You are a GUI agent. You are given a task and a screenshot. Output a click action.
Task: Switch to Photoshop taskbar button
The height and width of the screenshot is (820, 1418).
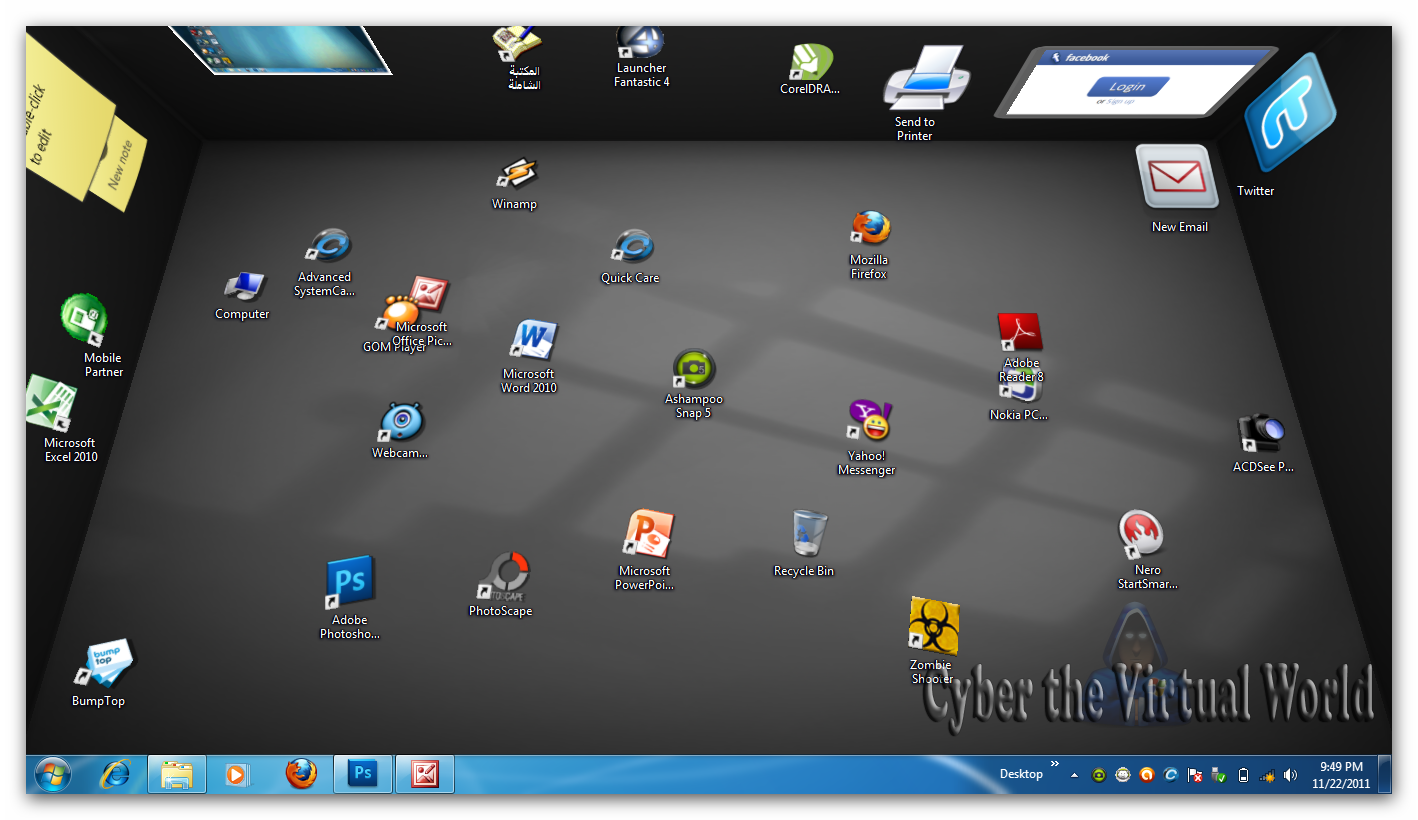(362, 774)
